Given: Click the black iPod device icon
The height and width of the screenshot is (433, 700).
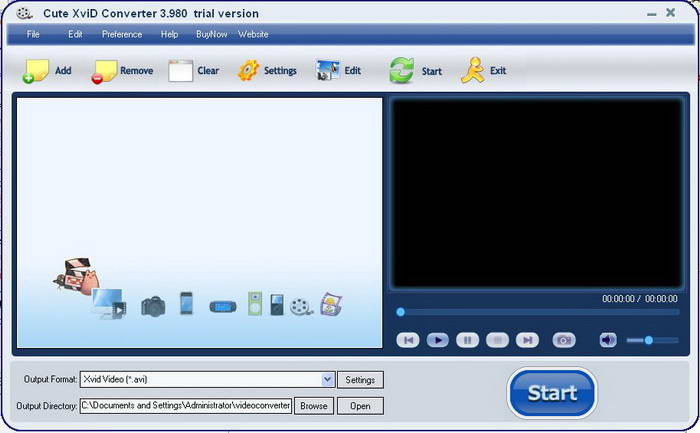Looking at the screenshot, I should pos(277,305).
